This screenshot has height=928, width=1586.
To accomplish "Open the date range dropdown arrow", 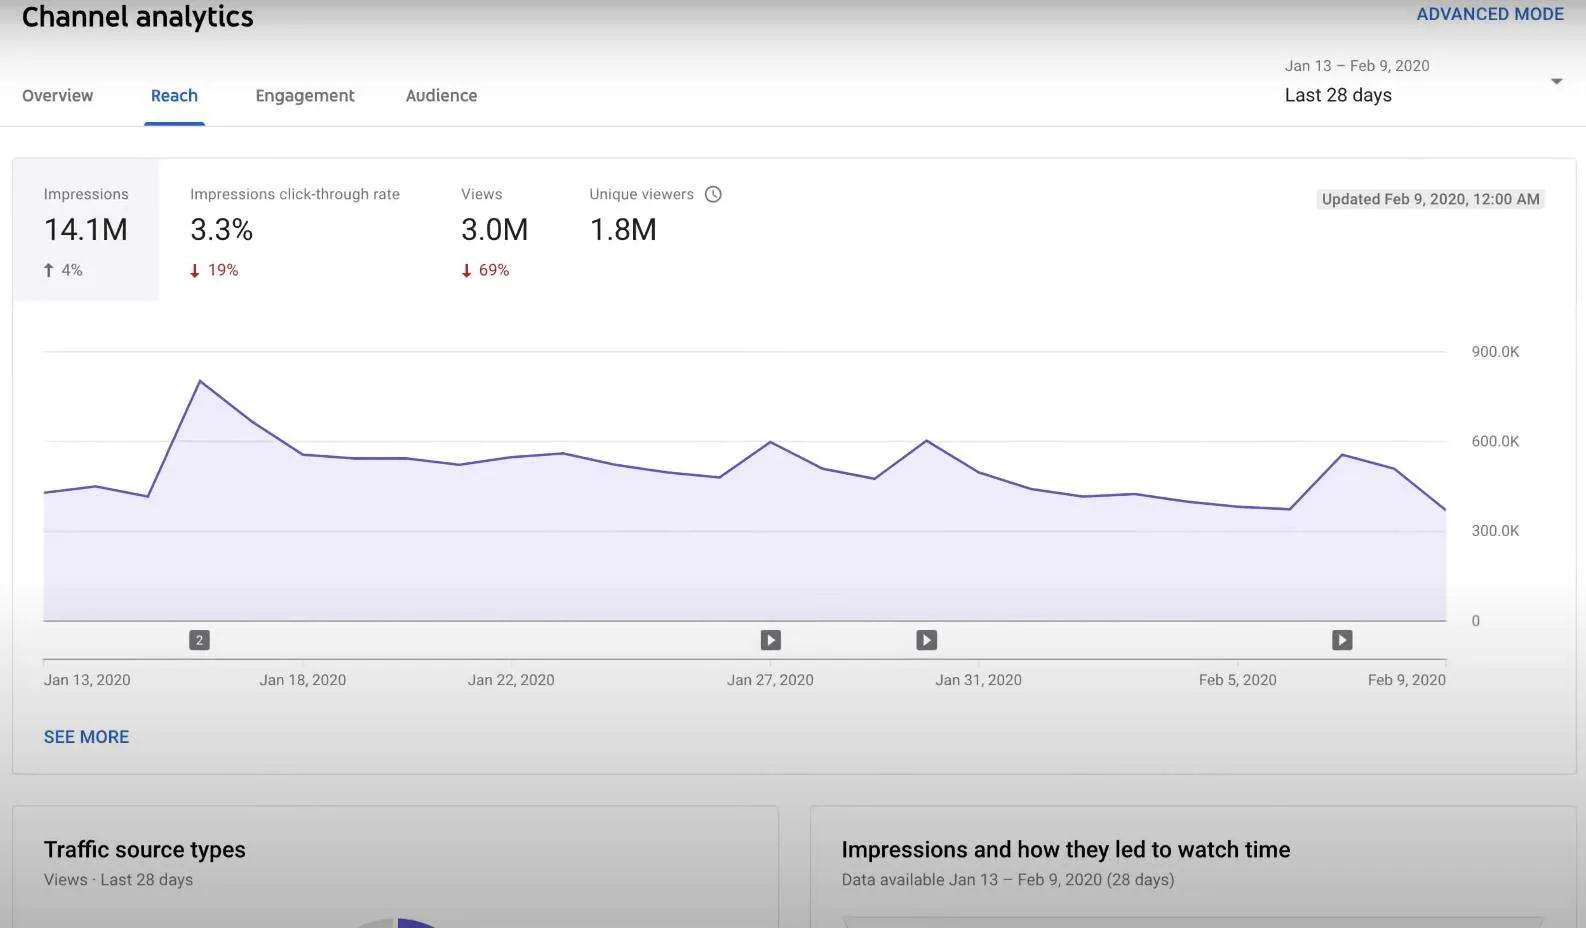I will pyautogui.click(x=1556, y=81).
